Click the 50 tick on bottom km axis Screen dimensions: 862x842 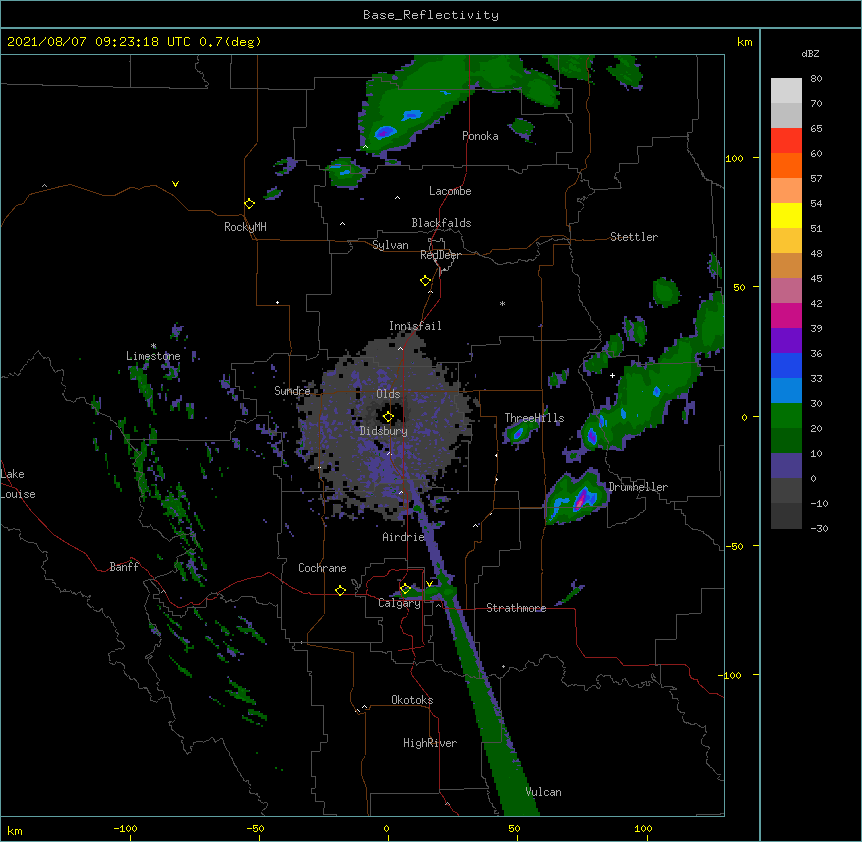tap(514, 828)
